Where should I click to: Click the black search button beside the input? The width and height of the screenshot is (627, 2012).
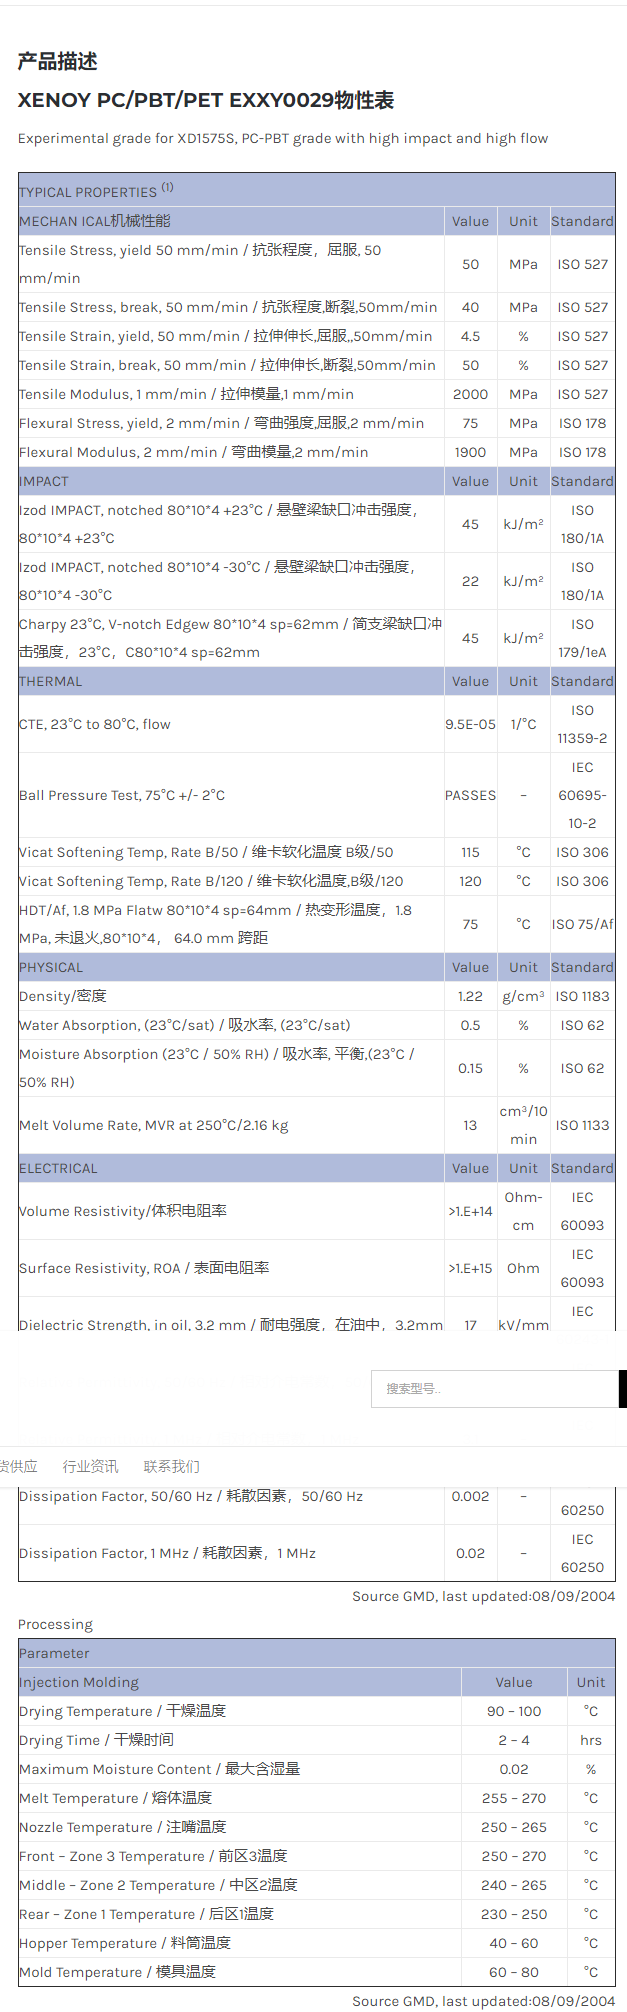click(x=623, y=1389)
